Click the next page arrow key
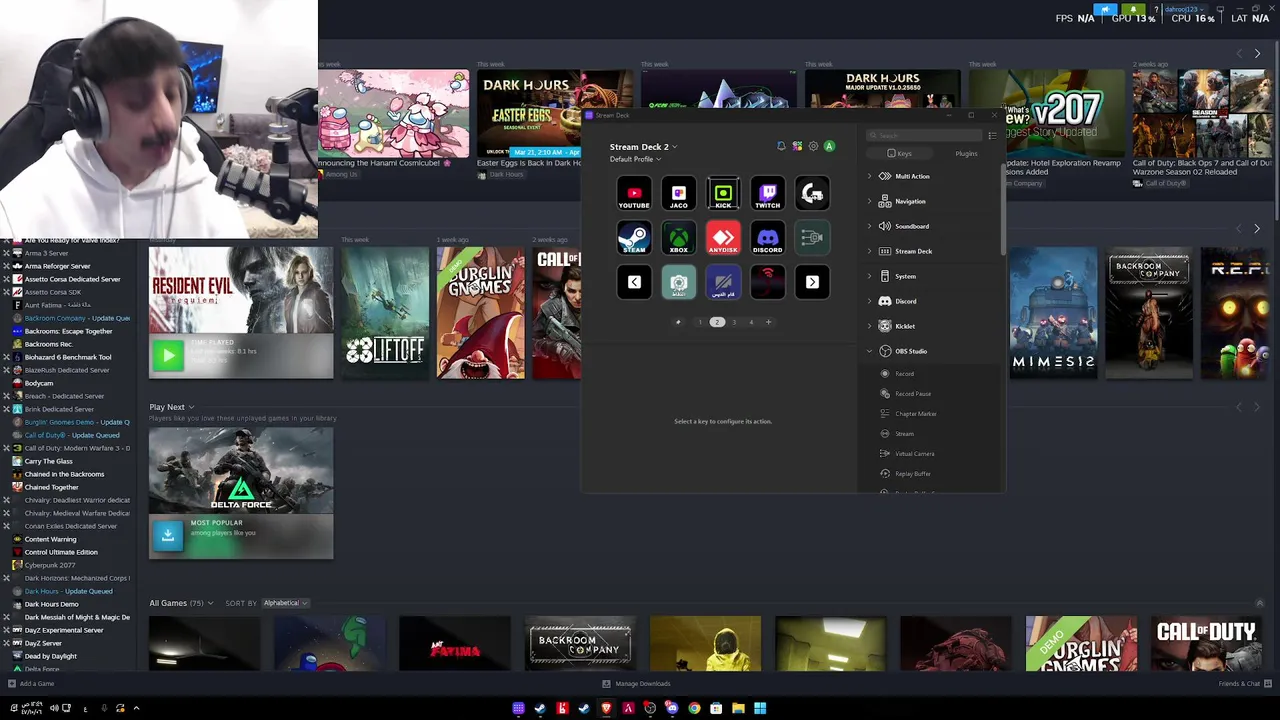This screenshot has height=720, width=1280. pyautogui.click(x=812, y=282)
